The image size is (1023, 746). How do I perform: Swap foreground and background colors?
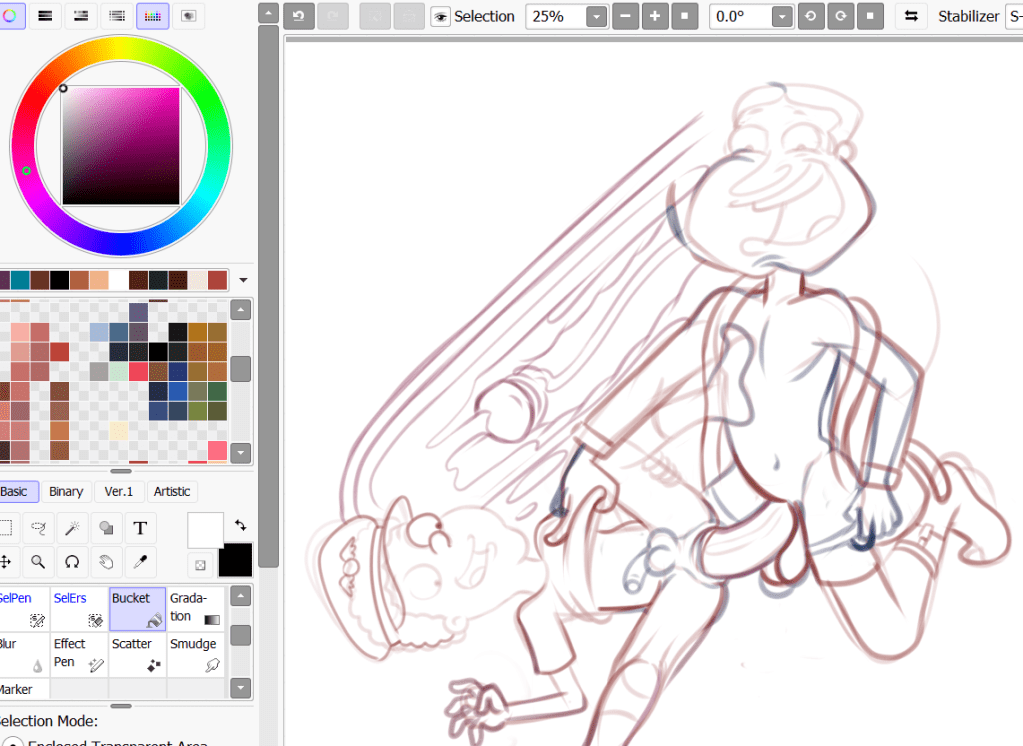pos(241,525)
